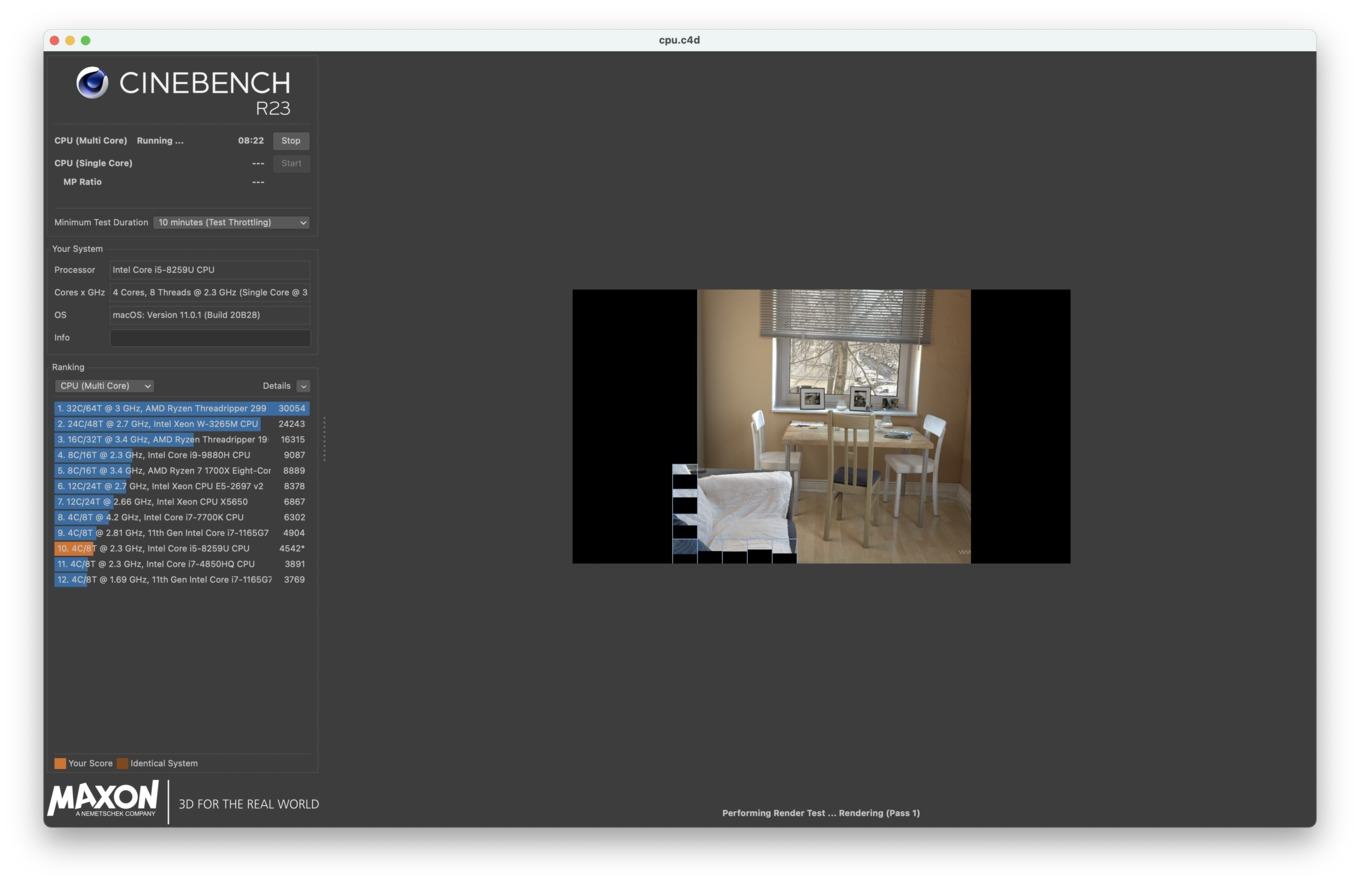
Task: Click the MP Ratio label
Action: click(82, 182)
